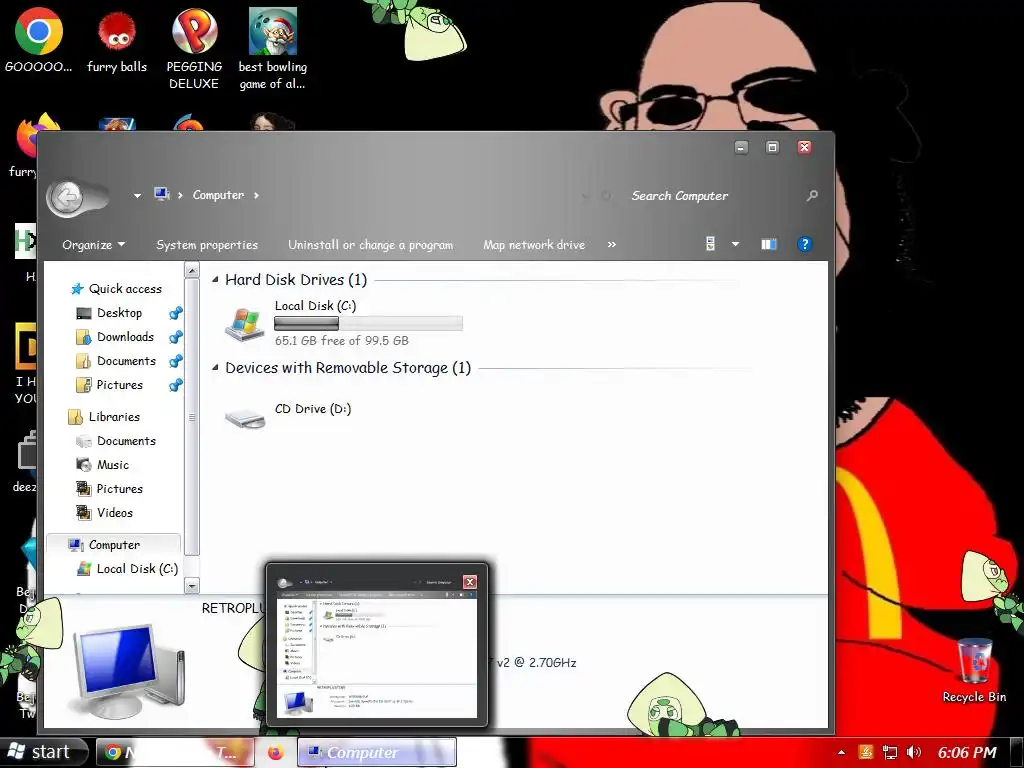Maximize the Computer window
The width and height of the screenshot is (1024, 768).
tap(772, 148)
